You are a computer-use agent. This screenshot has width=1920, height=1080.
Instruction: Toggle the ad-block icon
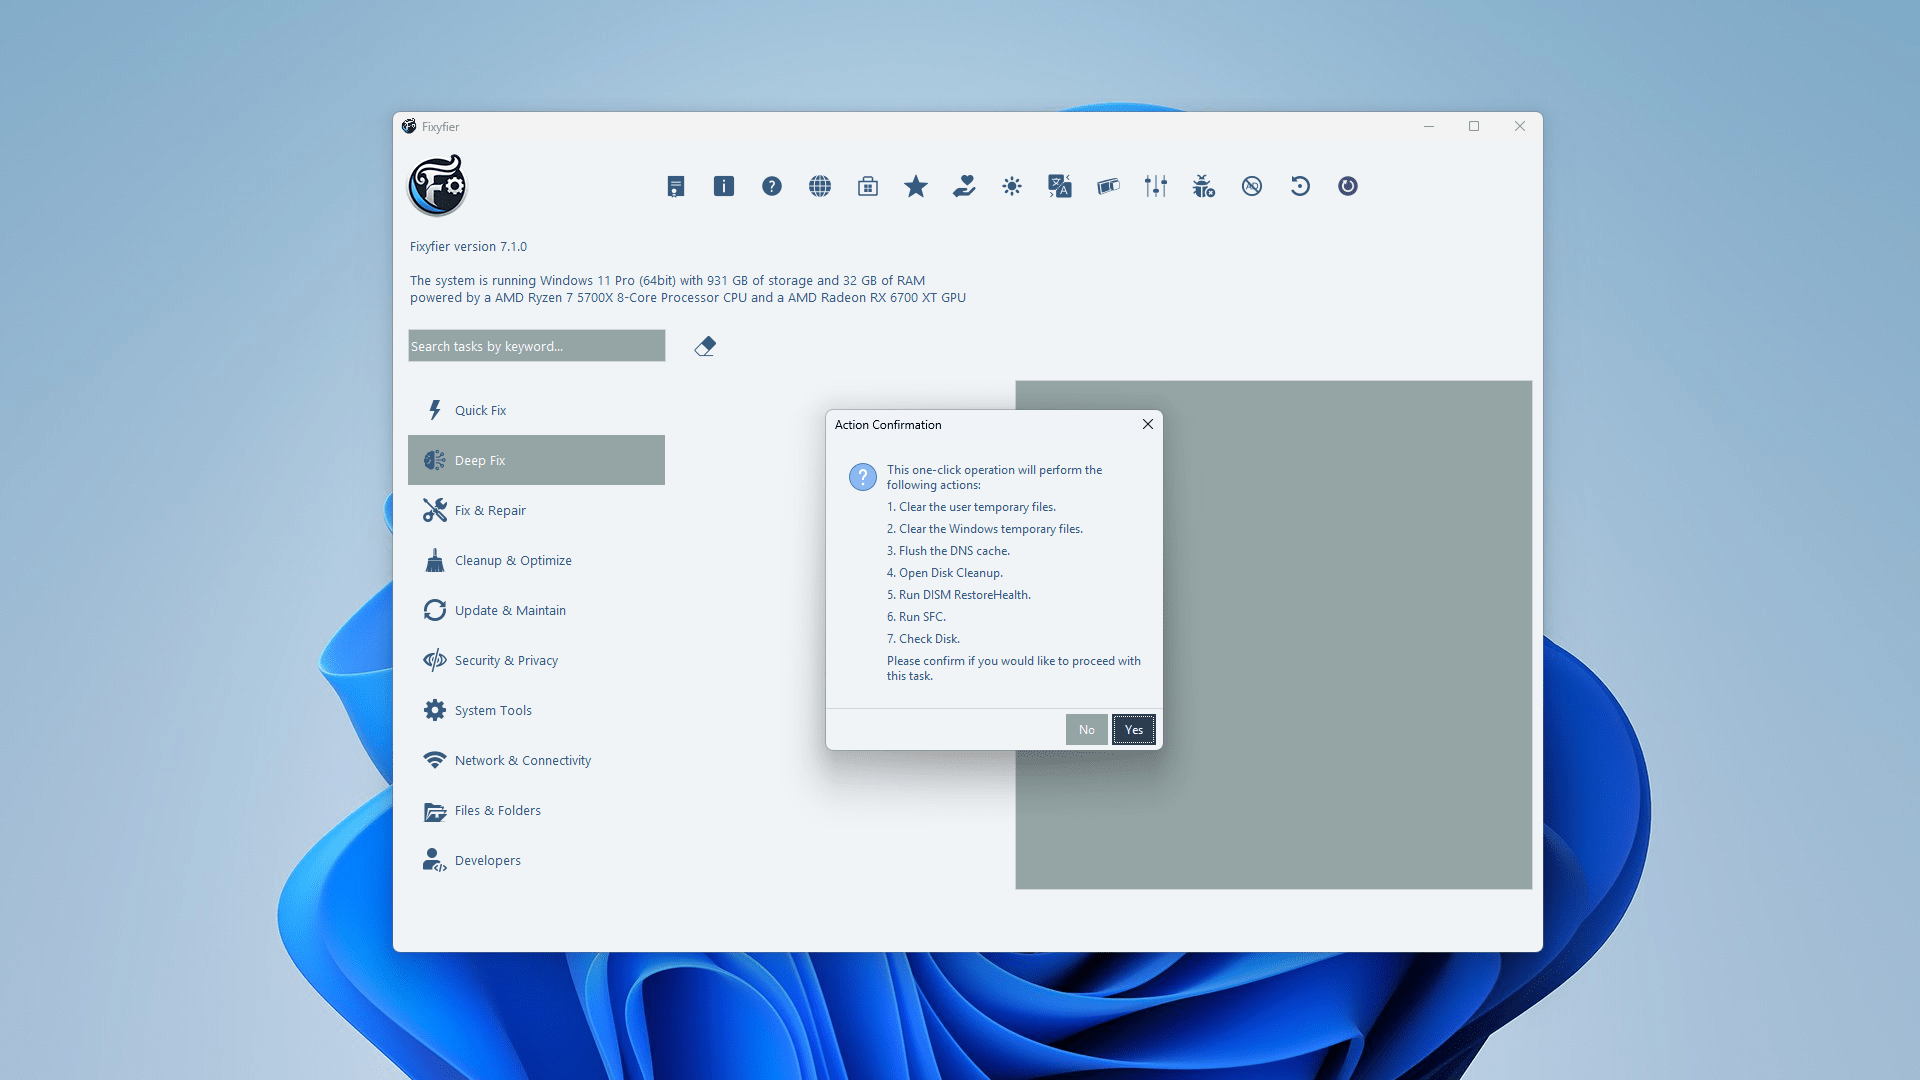click(1252, 186)
